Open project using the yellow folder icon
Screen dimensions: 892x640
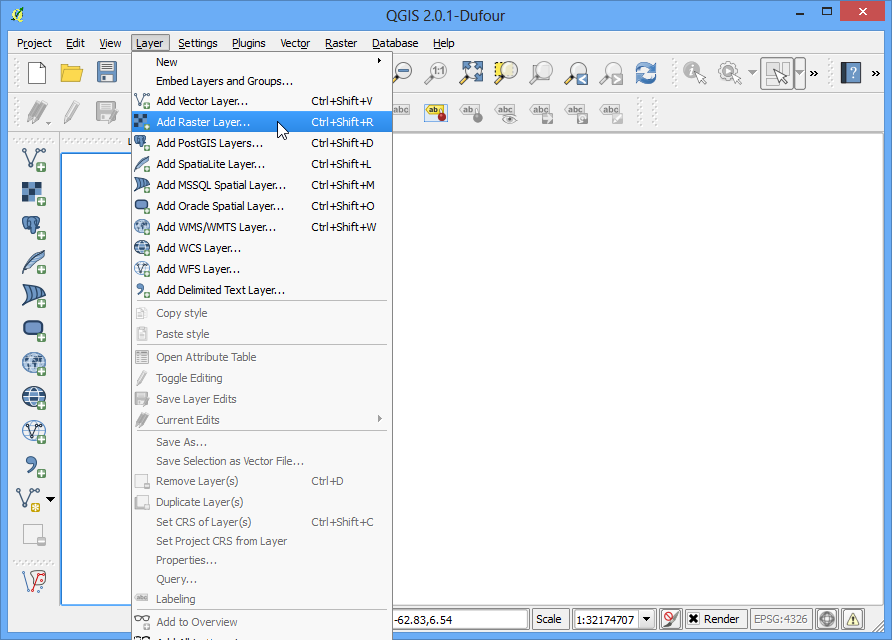tap(72, 73)
